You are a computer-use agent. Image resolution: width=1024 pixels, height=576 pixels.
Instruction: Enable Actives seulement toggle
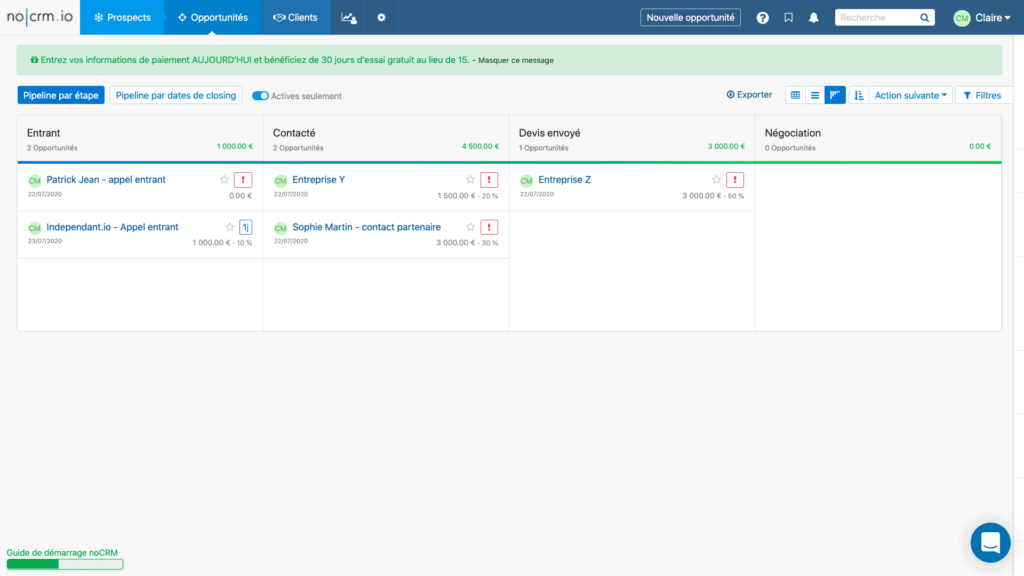coord(260,94)
